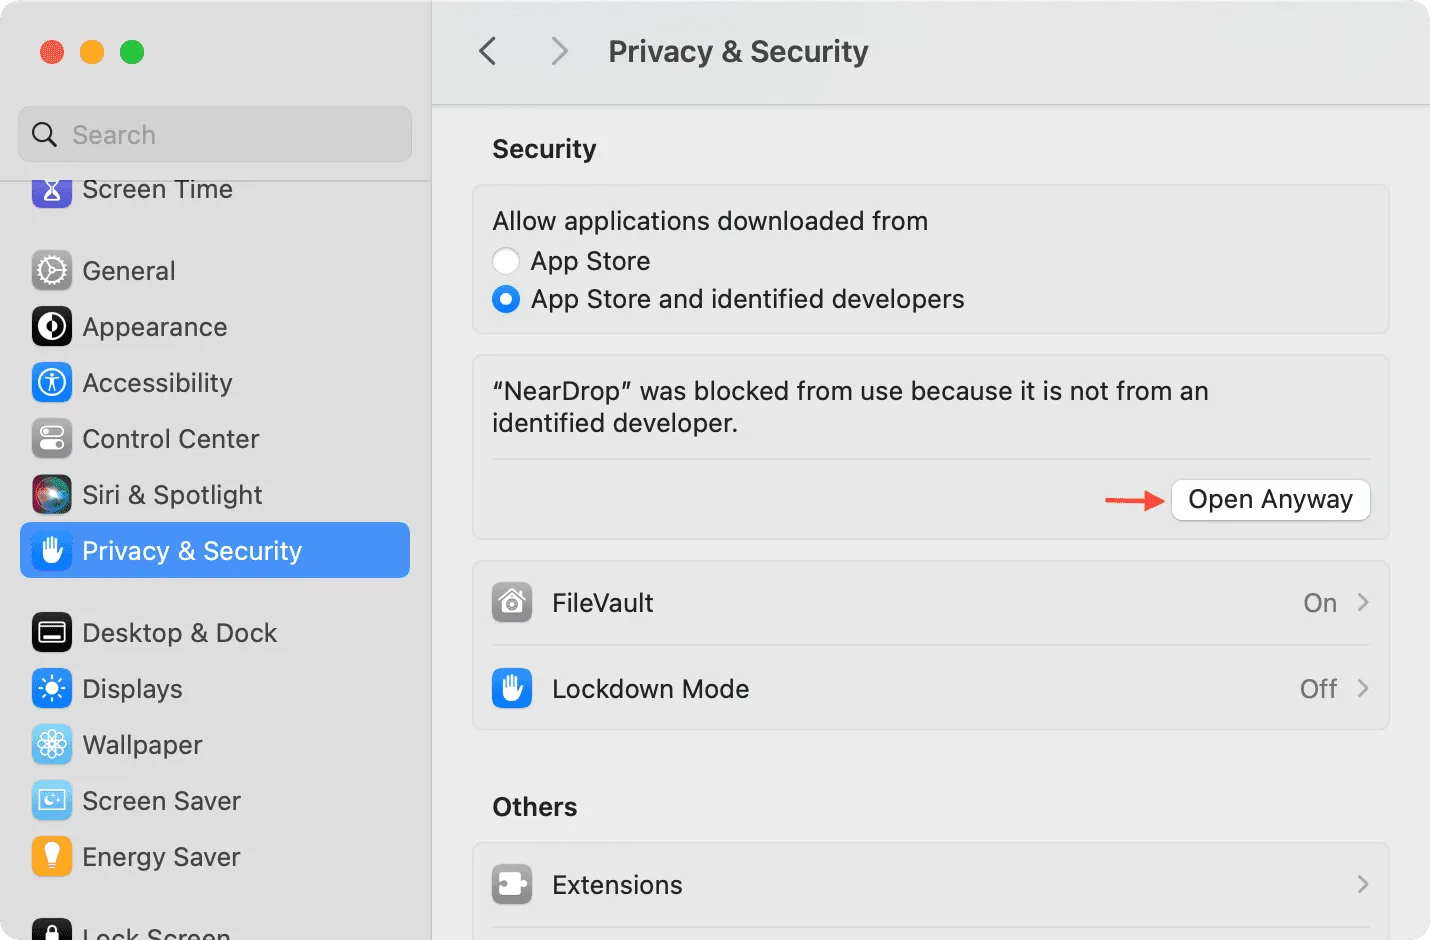Minimize window with the yellow button
This screenshot has width=1430, height=940.
(x=92, y=52)
